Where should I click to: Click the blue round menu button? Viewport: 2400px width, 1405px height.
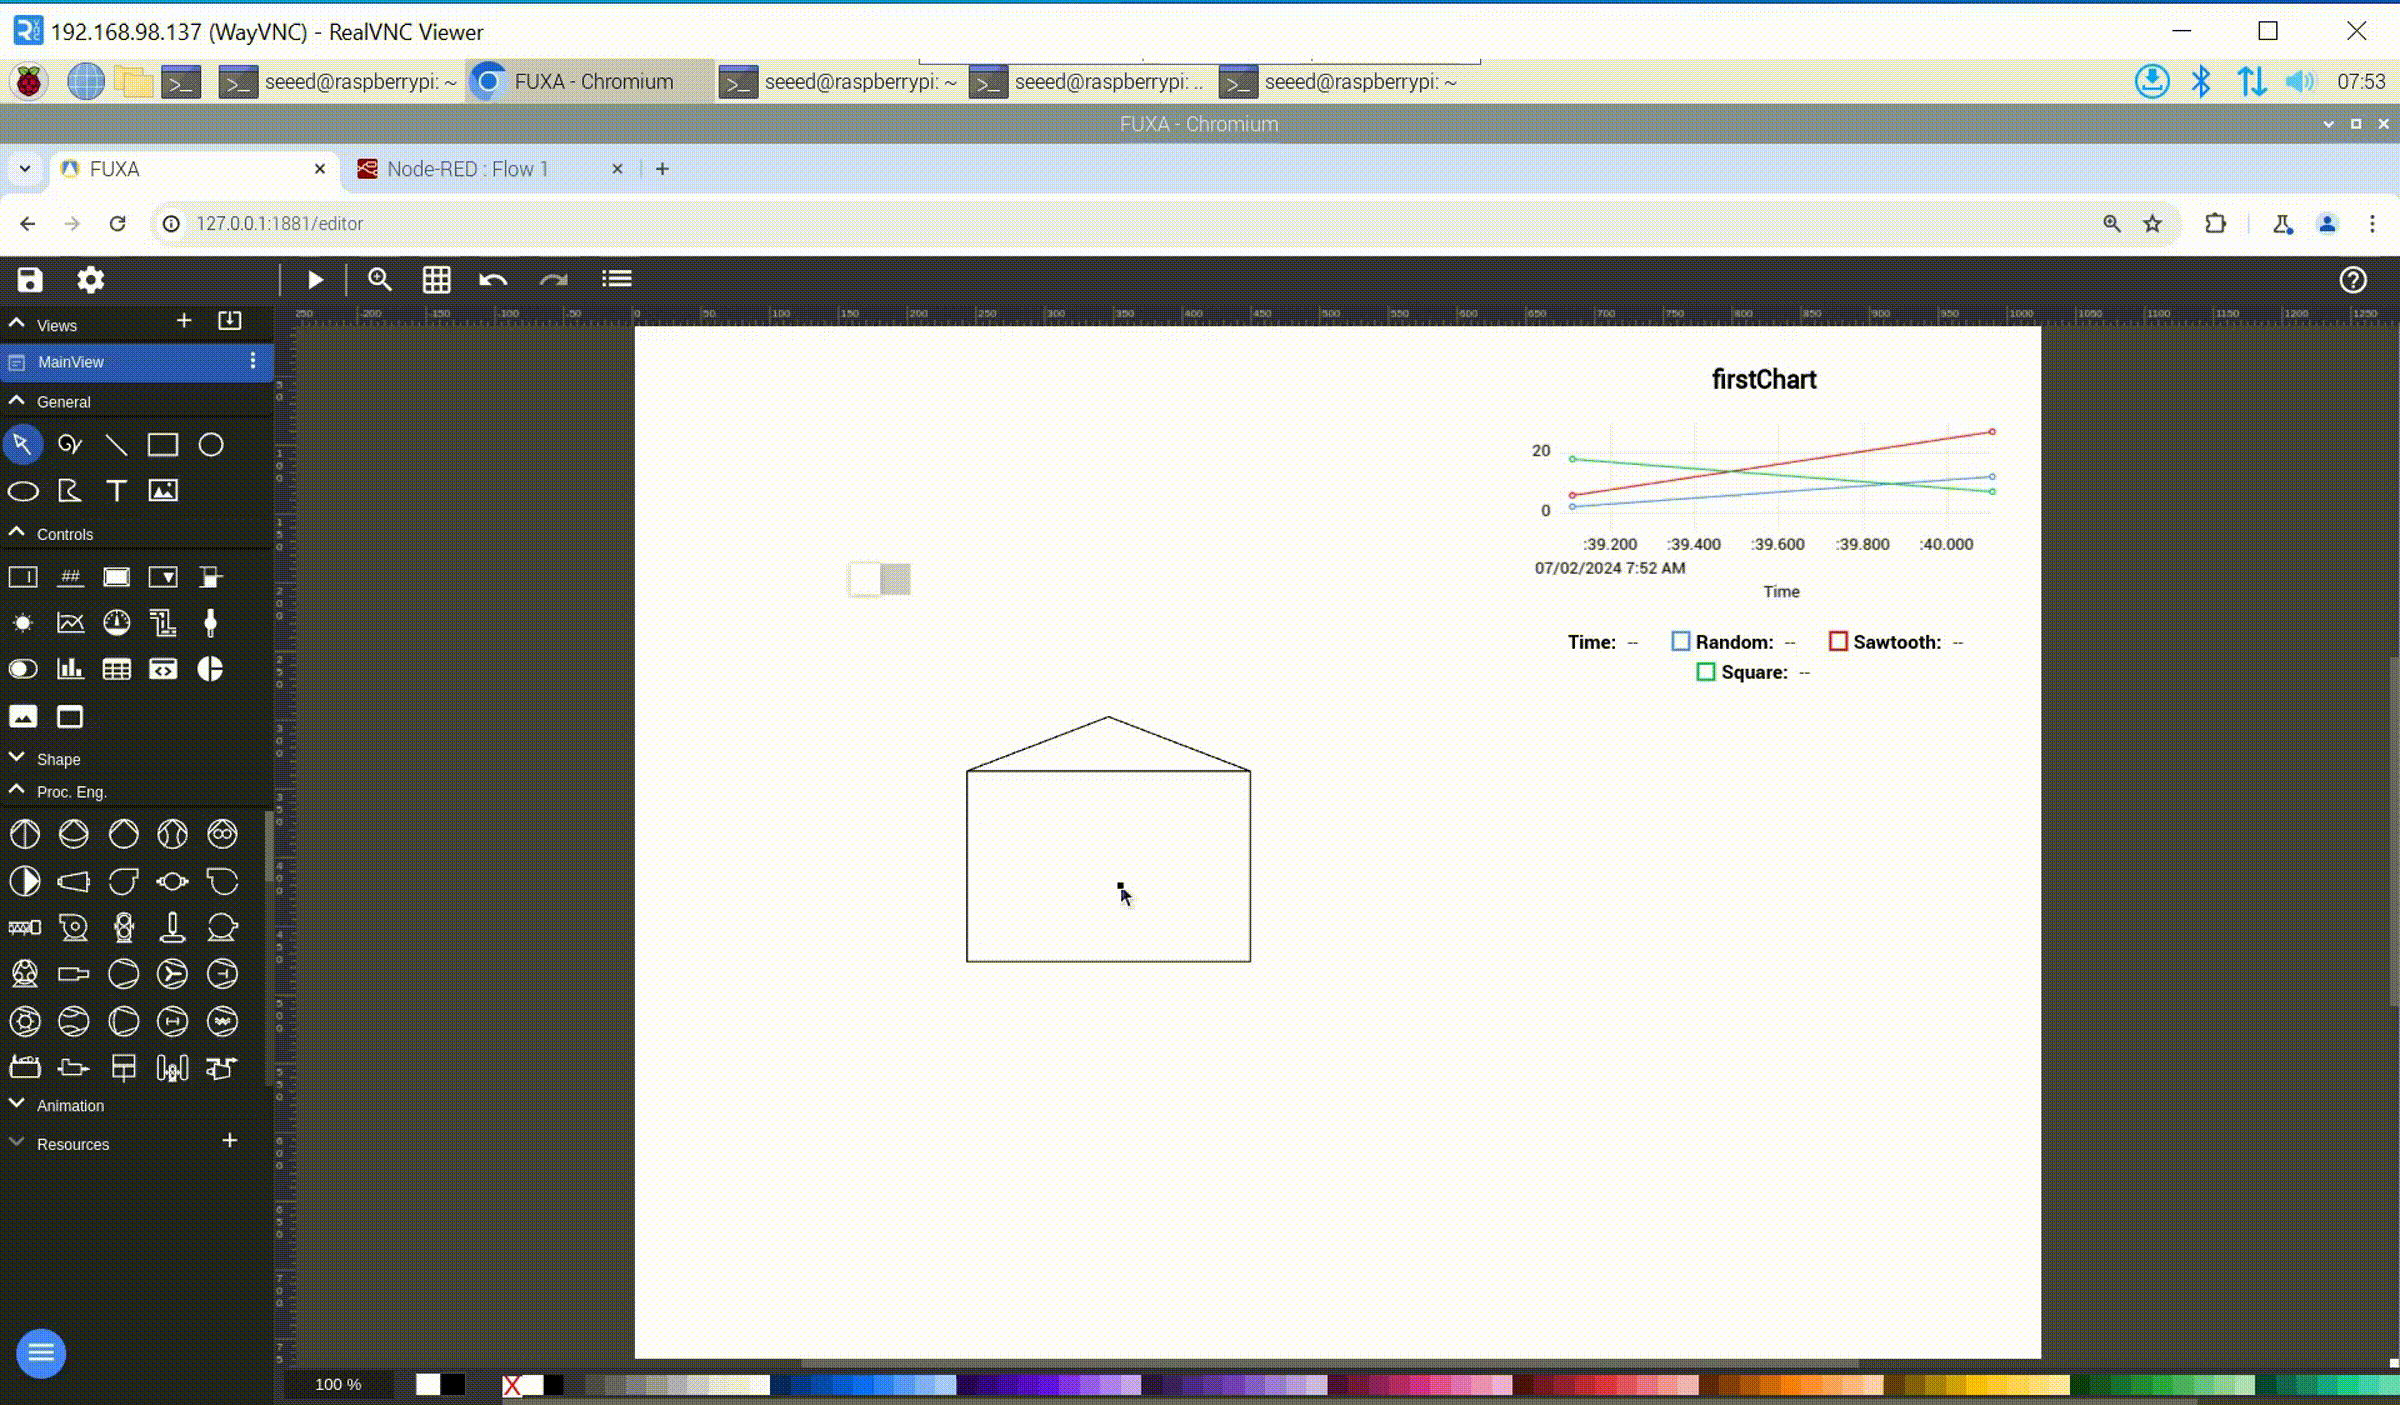coord(41,1353)
